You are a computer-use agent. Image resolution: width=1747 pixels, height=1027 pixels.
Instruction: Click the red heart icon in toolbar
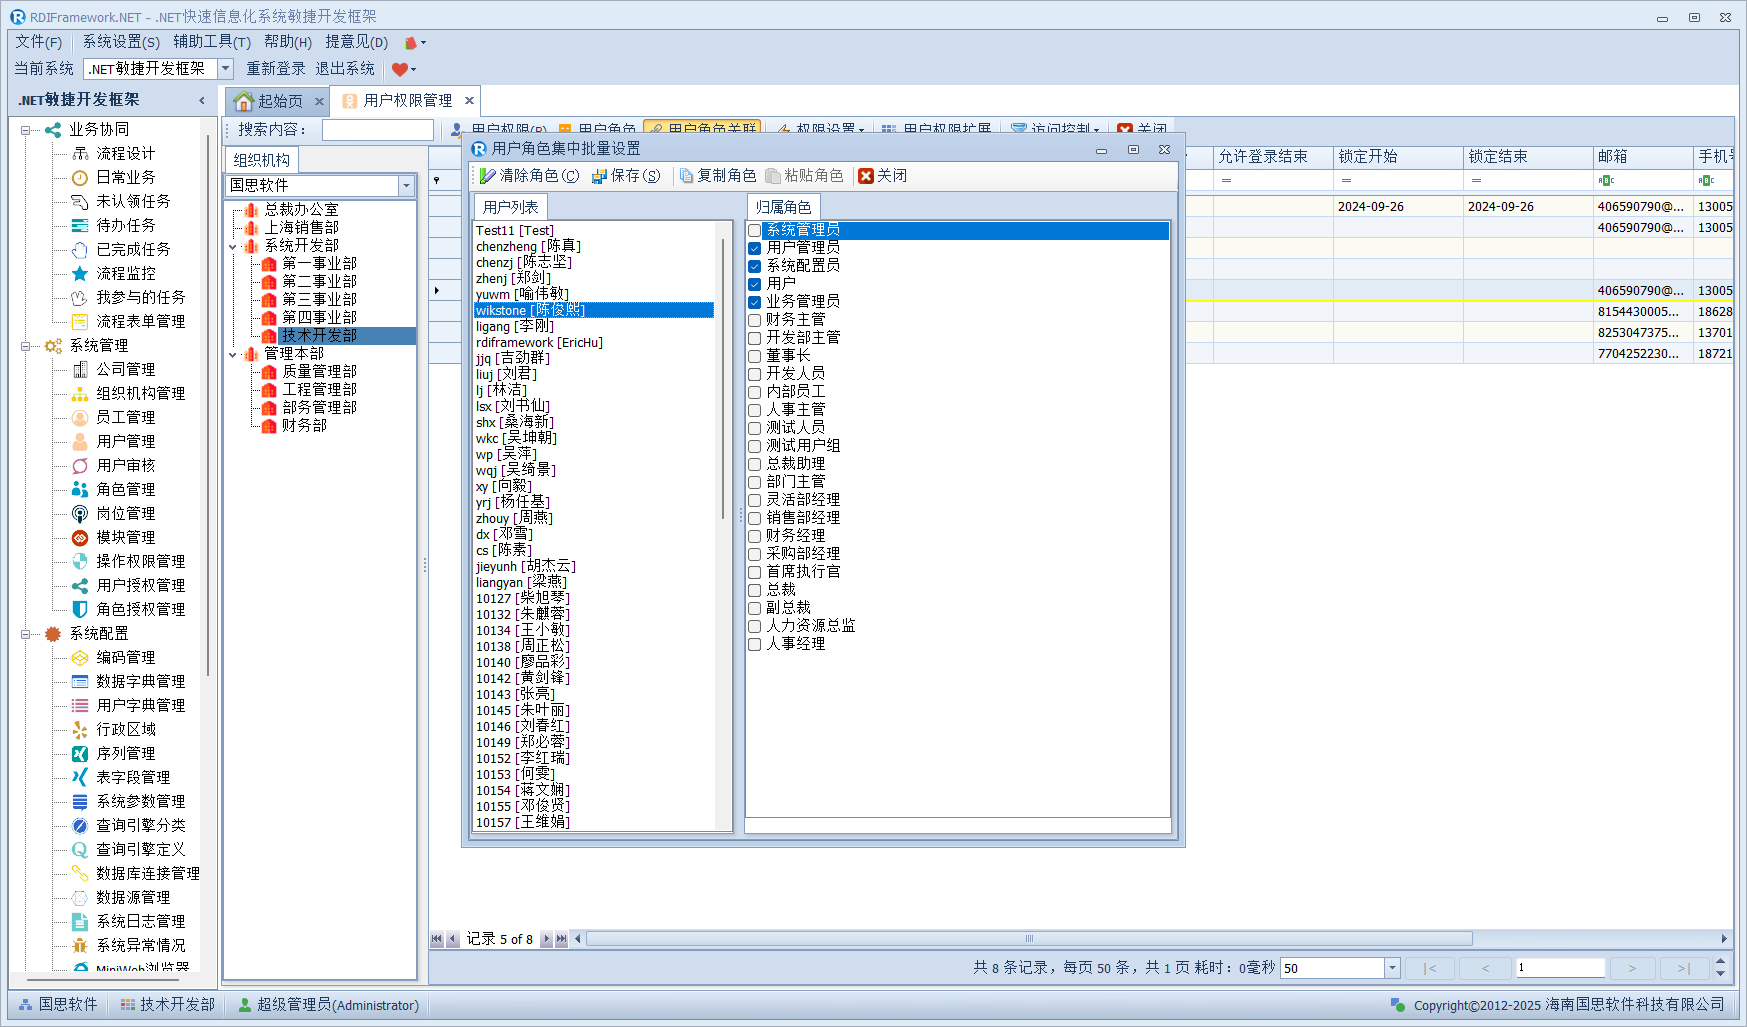399,69
